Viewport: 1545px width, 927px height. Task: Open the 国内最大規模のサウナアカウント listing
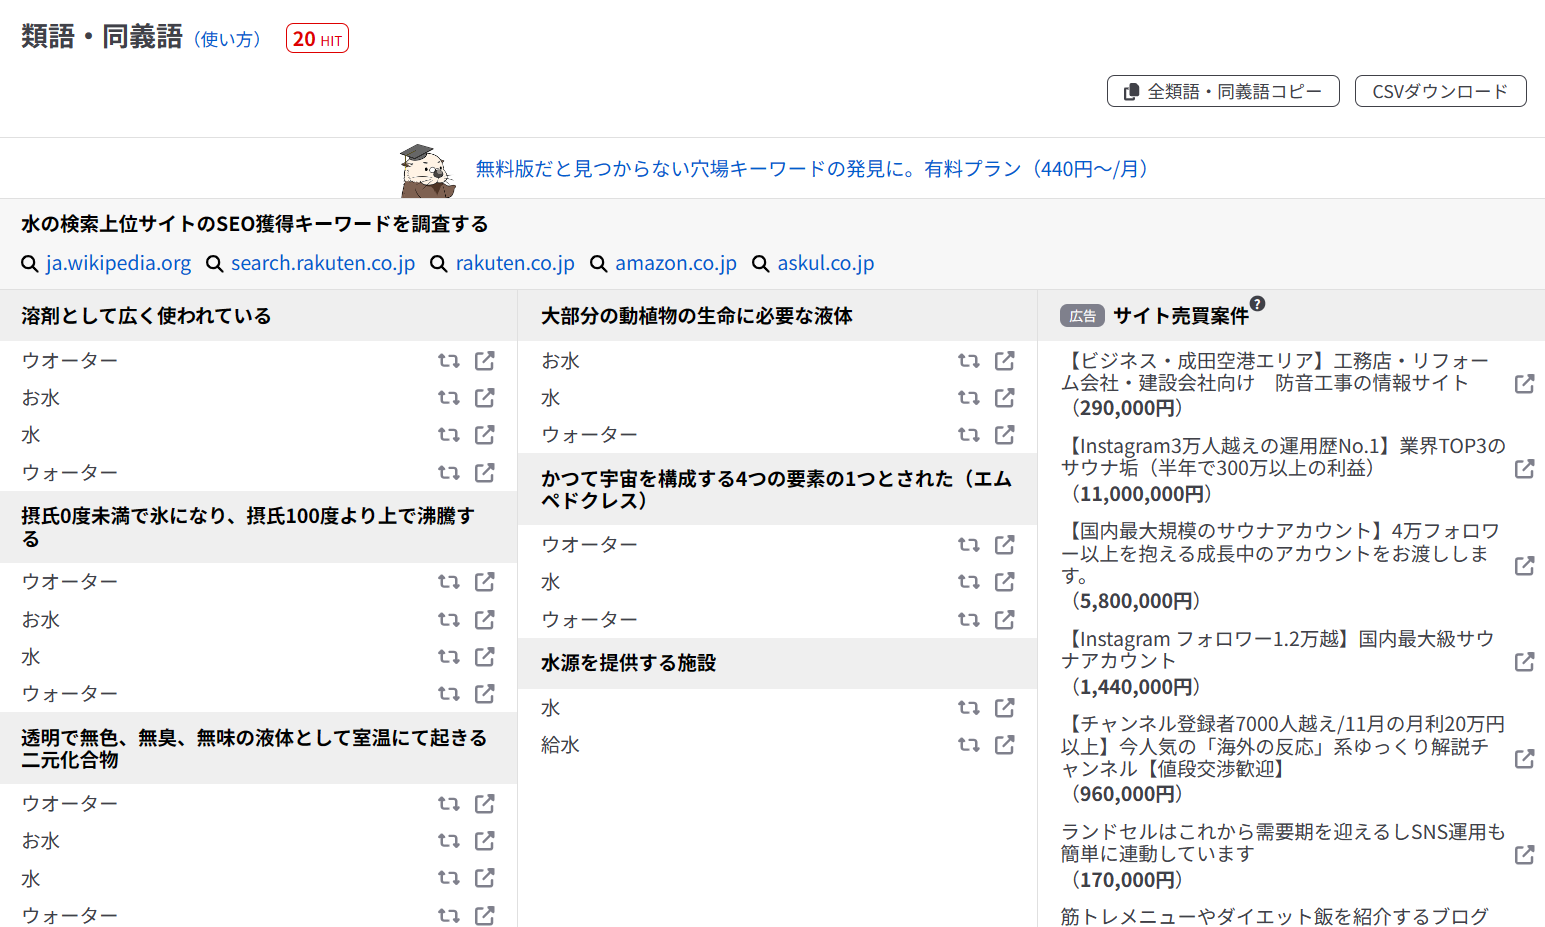click(x=1280, y=553)
